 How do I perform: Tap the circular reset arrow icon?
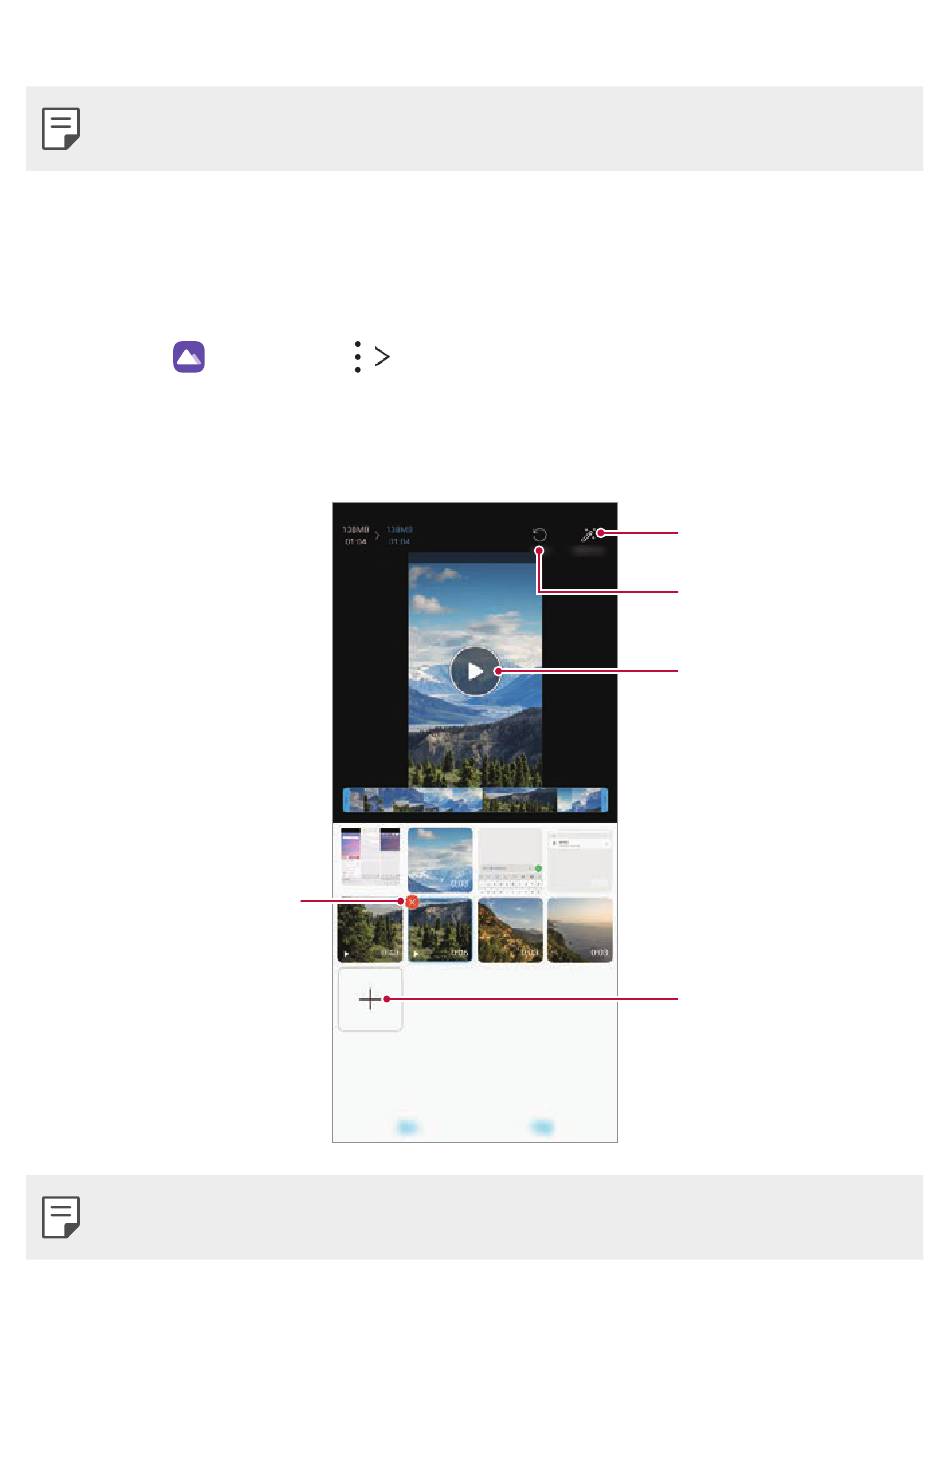[x=539, y=535]
